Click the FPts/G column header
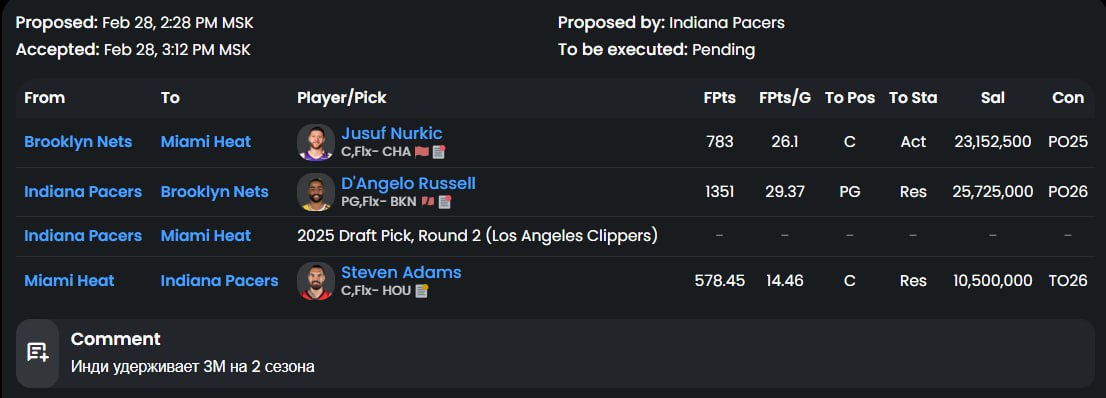This screenshot has width=1106, height=398. 785,98
